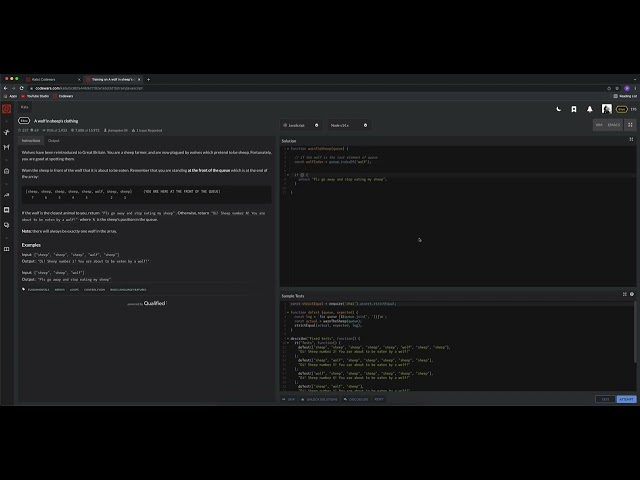
Task: Open the Chat sidebar icon
Action: click(7, 210)
